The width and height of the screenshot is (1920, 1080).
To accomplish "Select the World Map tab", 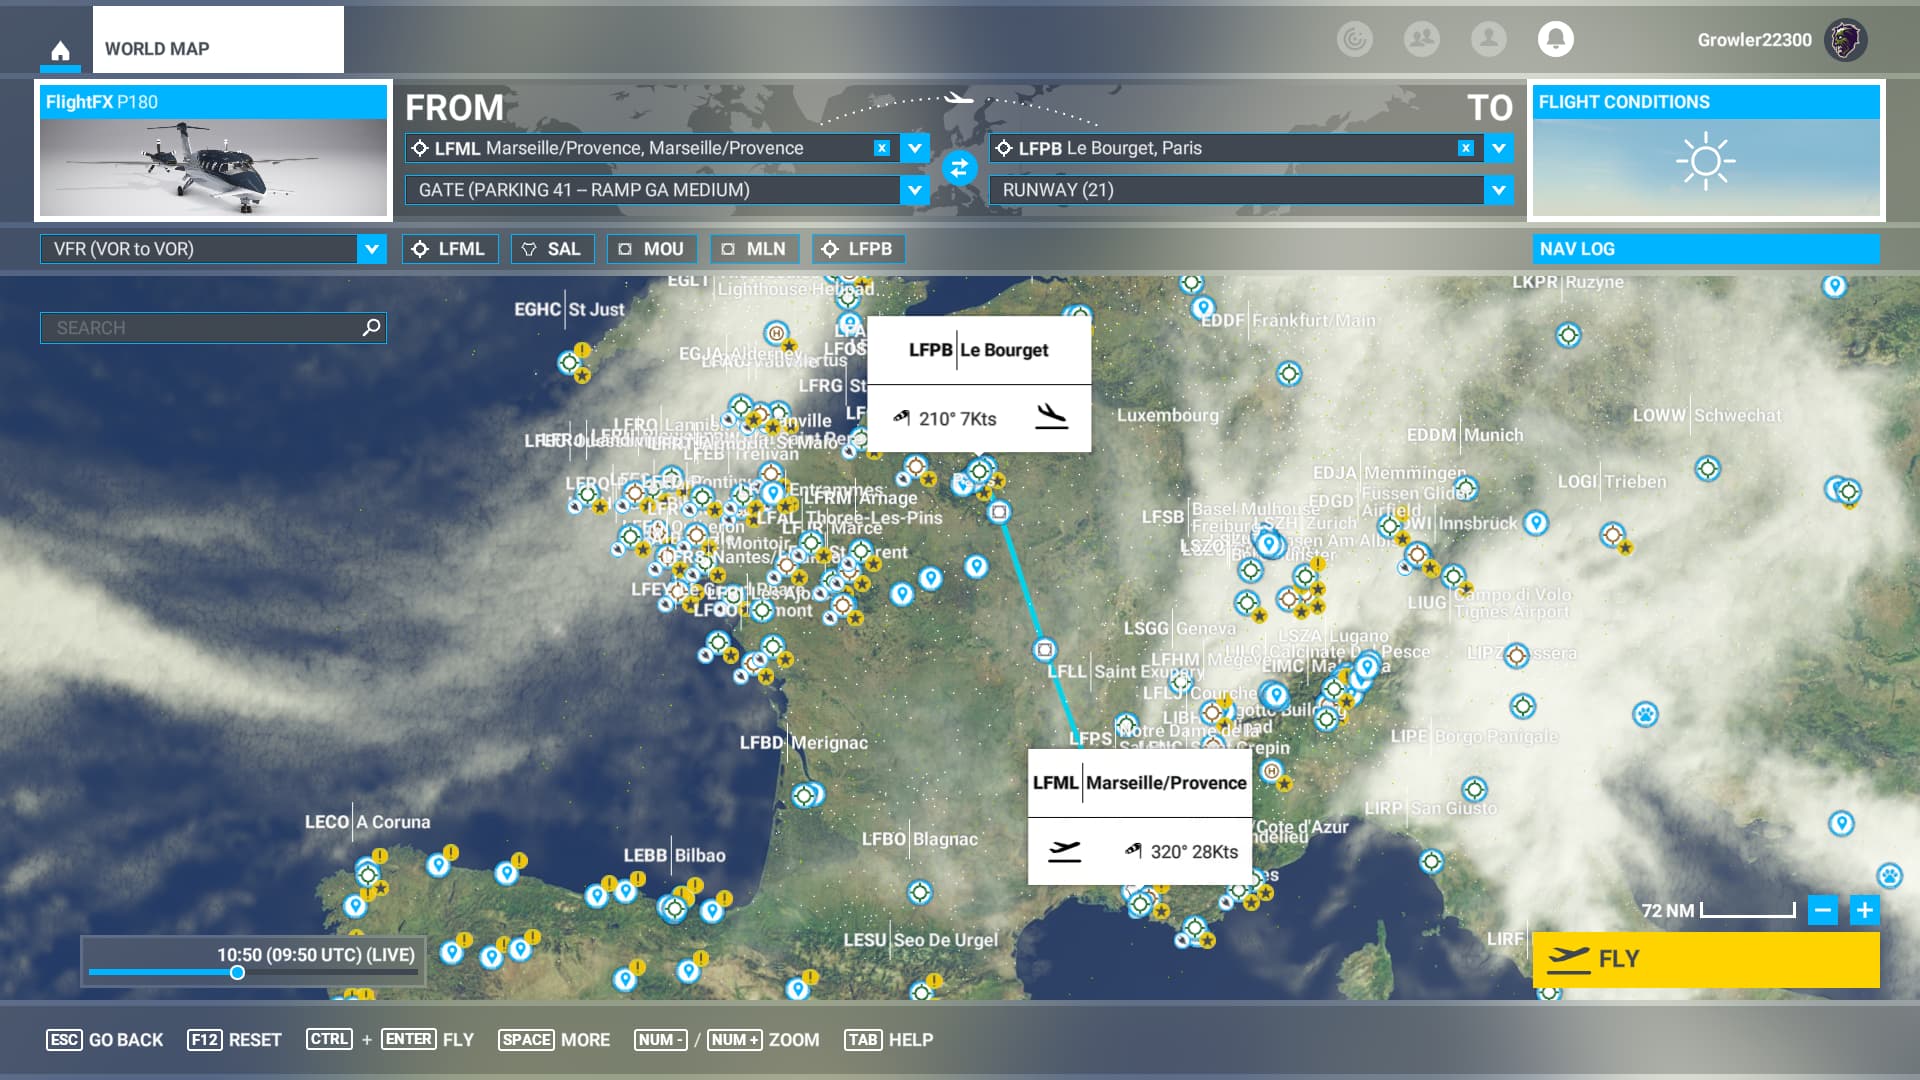I will (x=218, y=40).
